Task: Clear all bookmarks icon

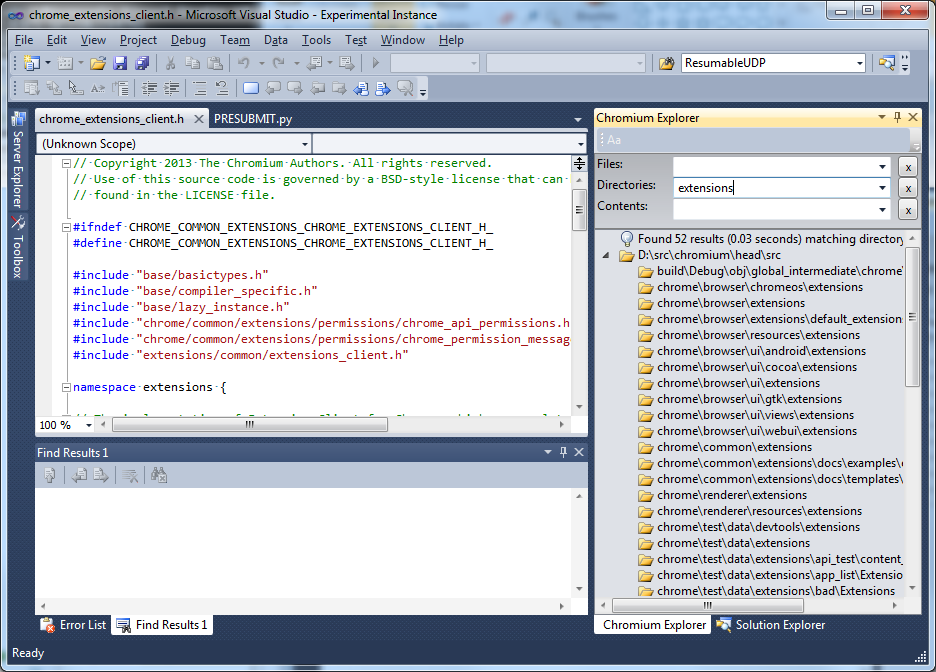Action: pos(405,89)
